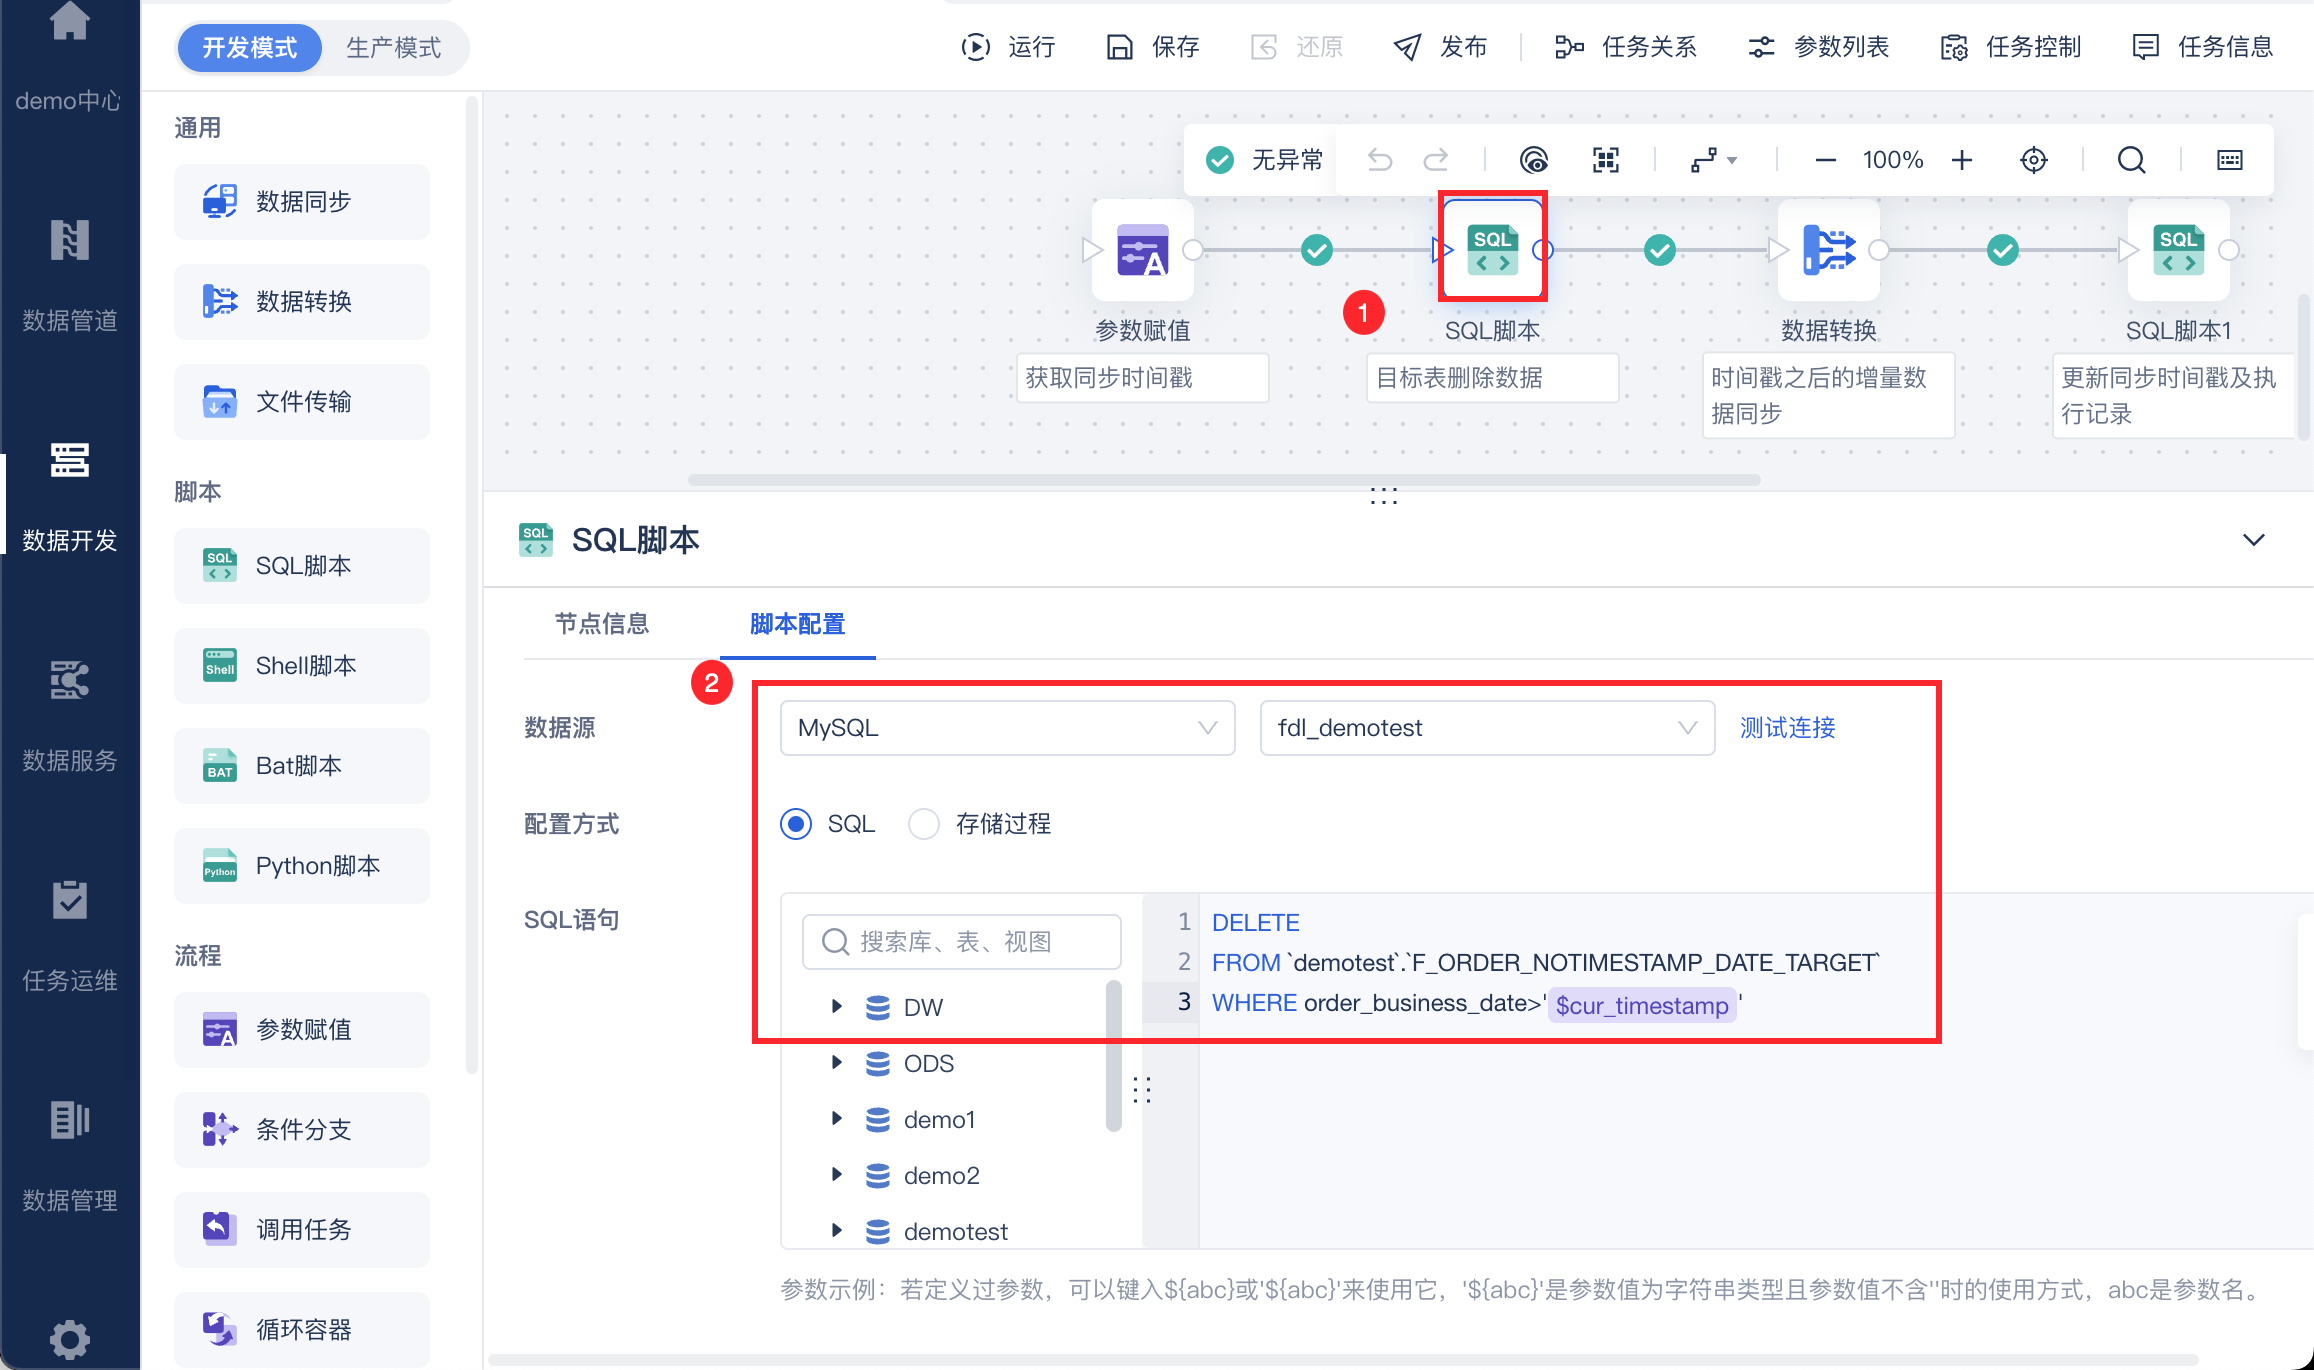Click the 测试连接 link
The width and height of the screenshot is (2314, 1370).
1787,728
